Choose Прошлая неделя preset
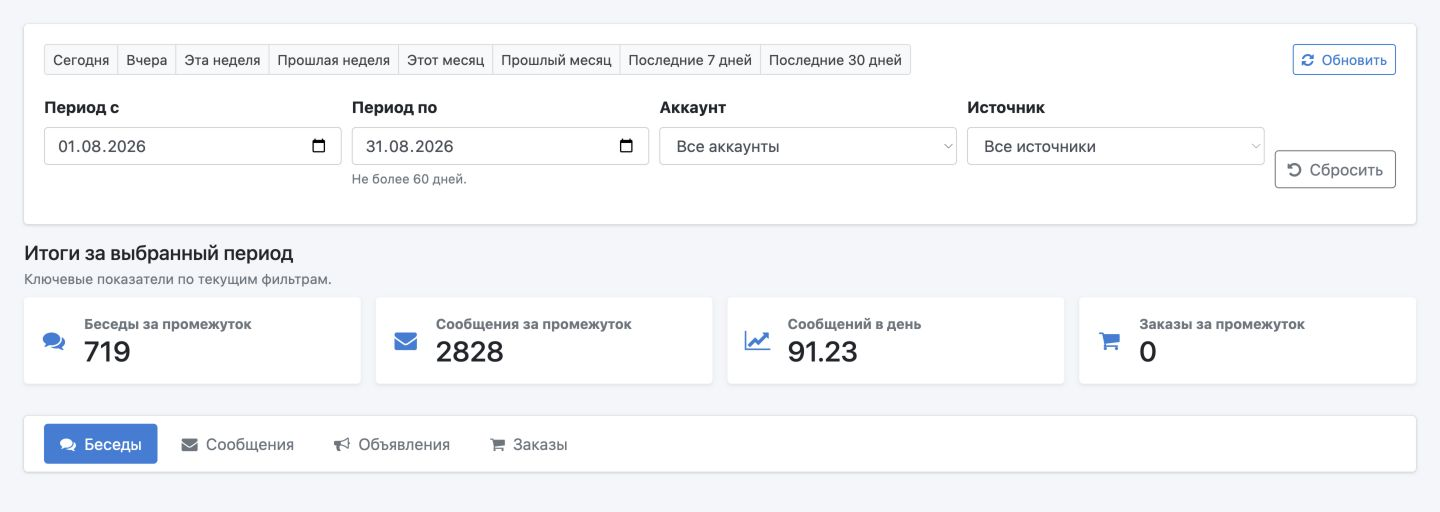 333,60
